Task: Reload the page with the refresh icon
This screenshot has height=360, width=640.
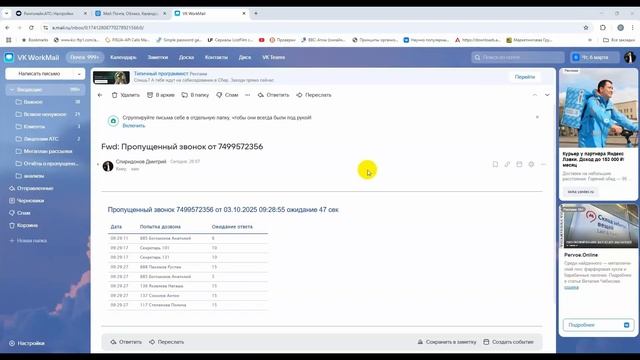Action: pos(31,28)
